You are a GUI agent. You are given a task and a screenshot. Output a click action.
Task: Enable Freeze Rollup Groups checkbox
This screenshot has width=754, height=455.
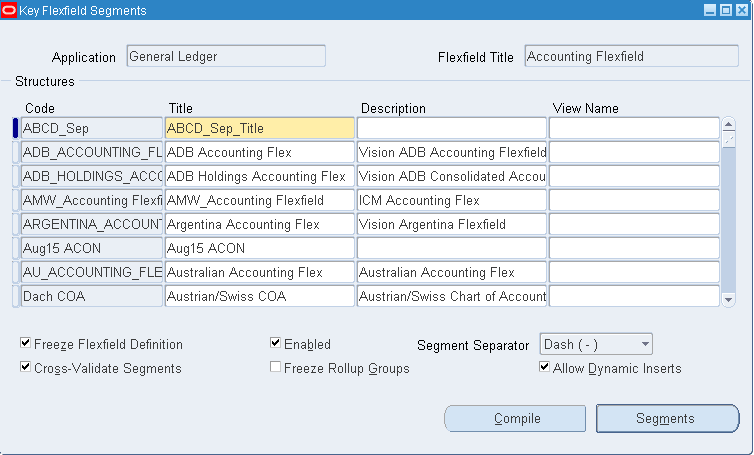click(x=275, y=368)
